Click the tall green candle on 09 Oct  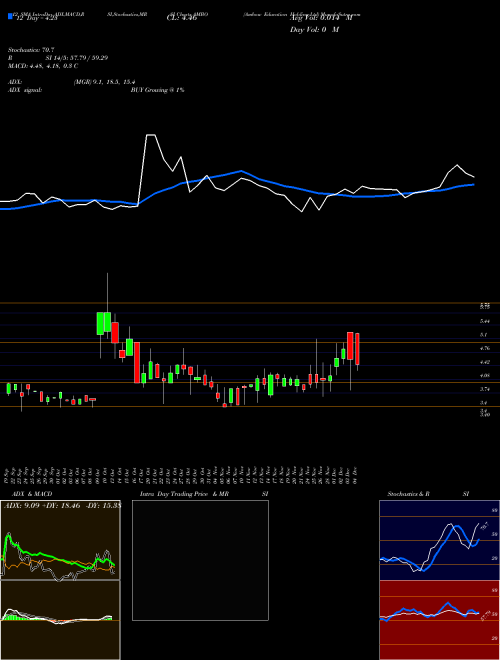pyautogui.click(x=100, y=323)
